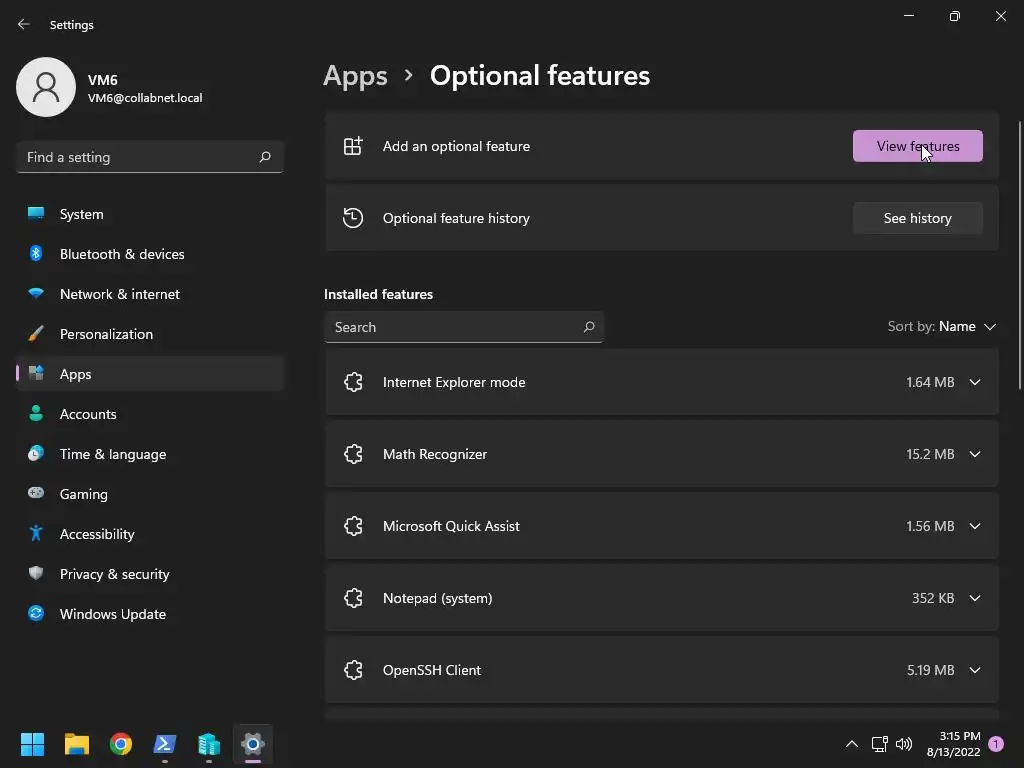Open the Windows Update section
The image size is (1024, 768).
pyautogui.click(x=112, y=614)
